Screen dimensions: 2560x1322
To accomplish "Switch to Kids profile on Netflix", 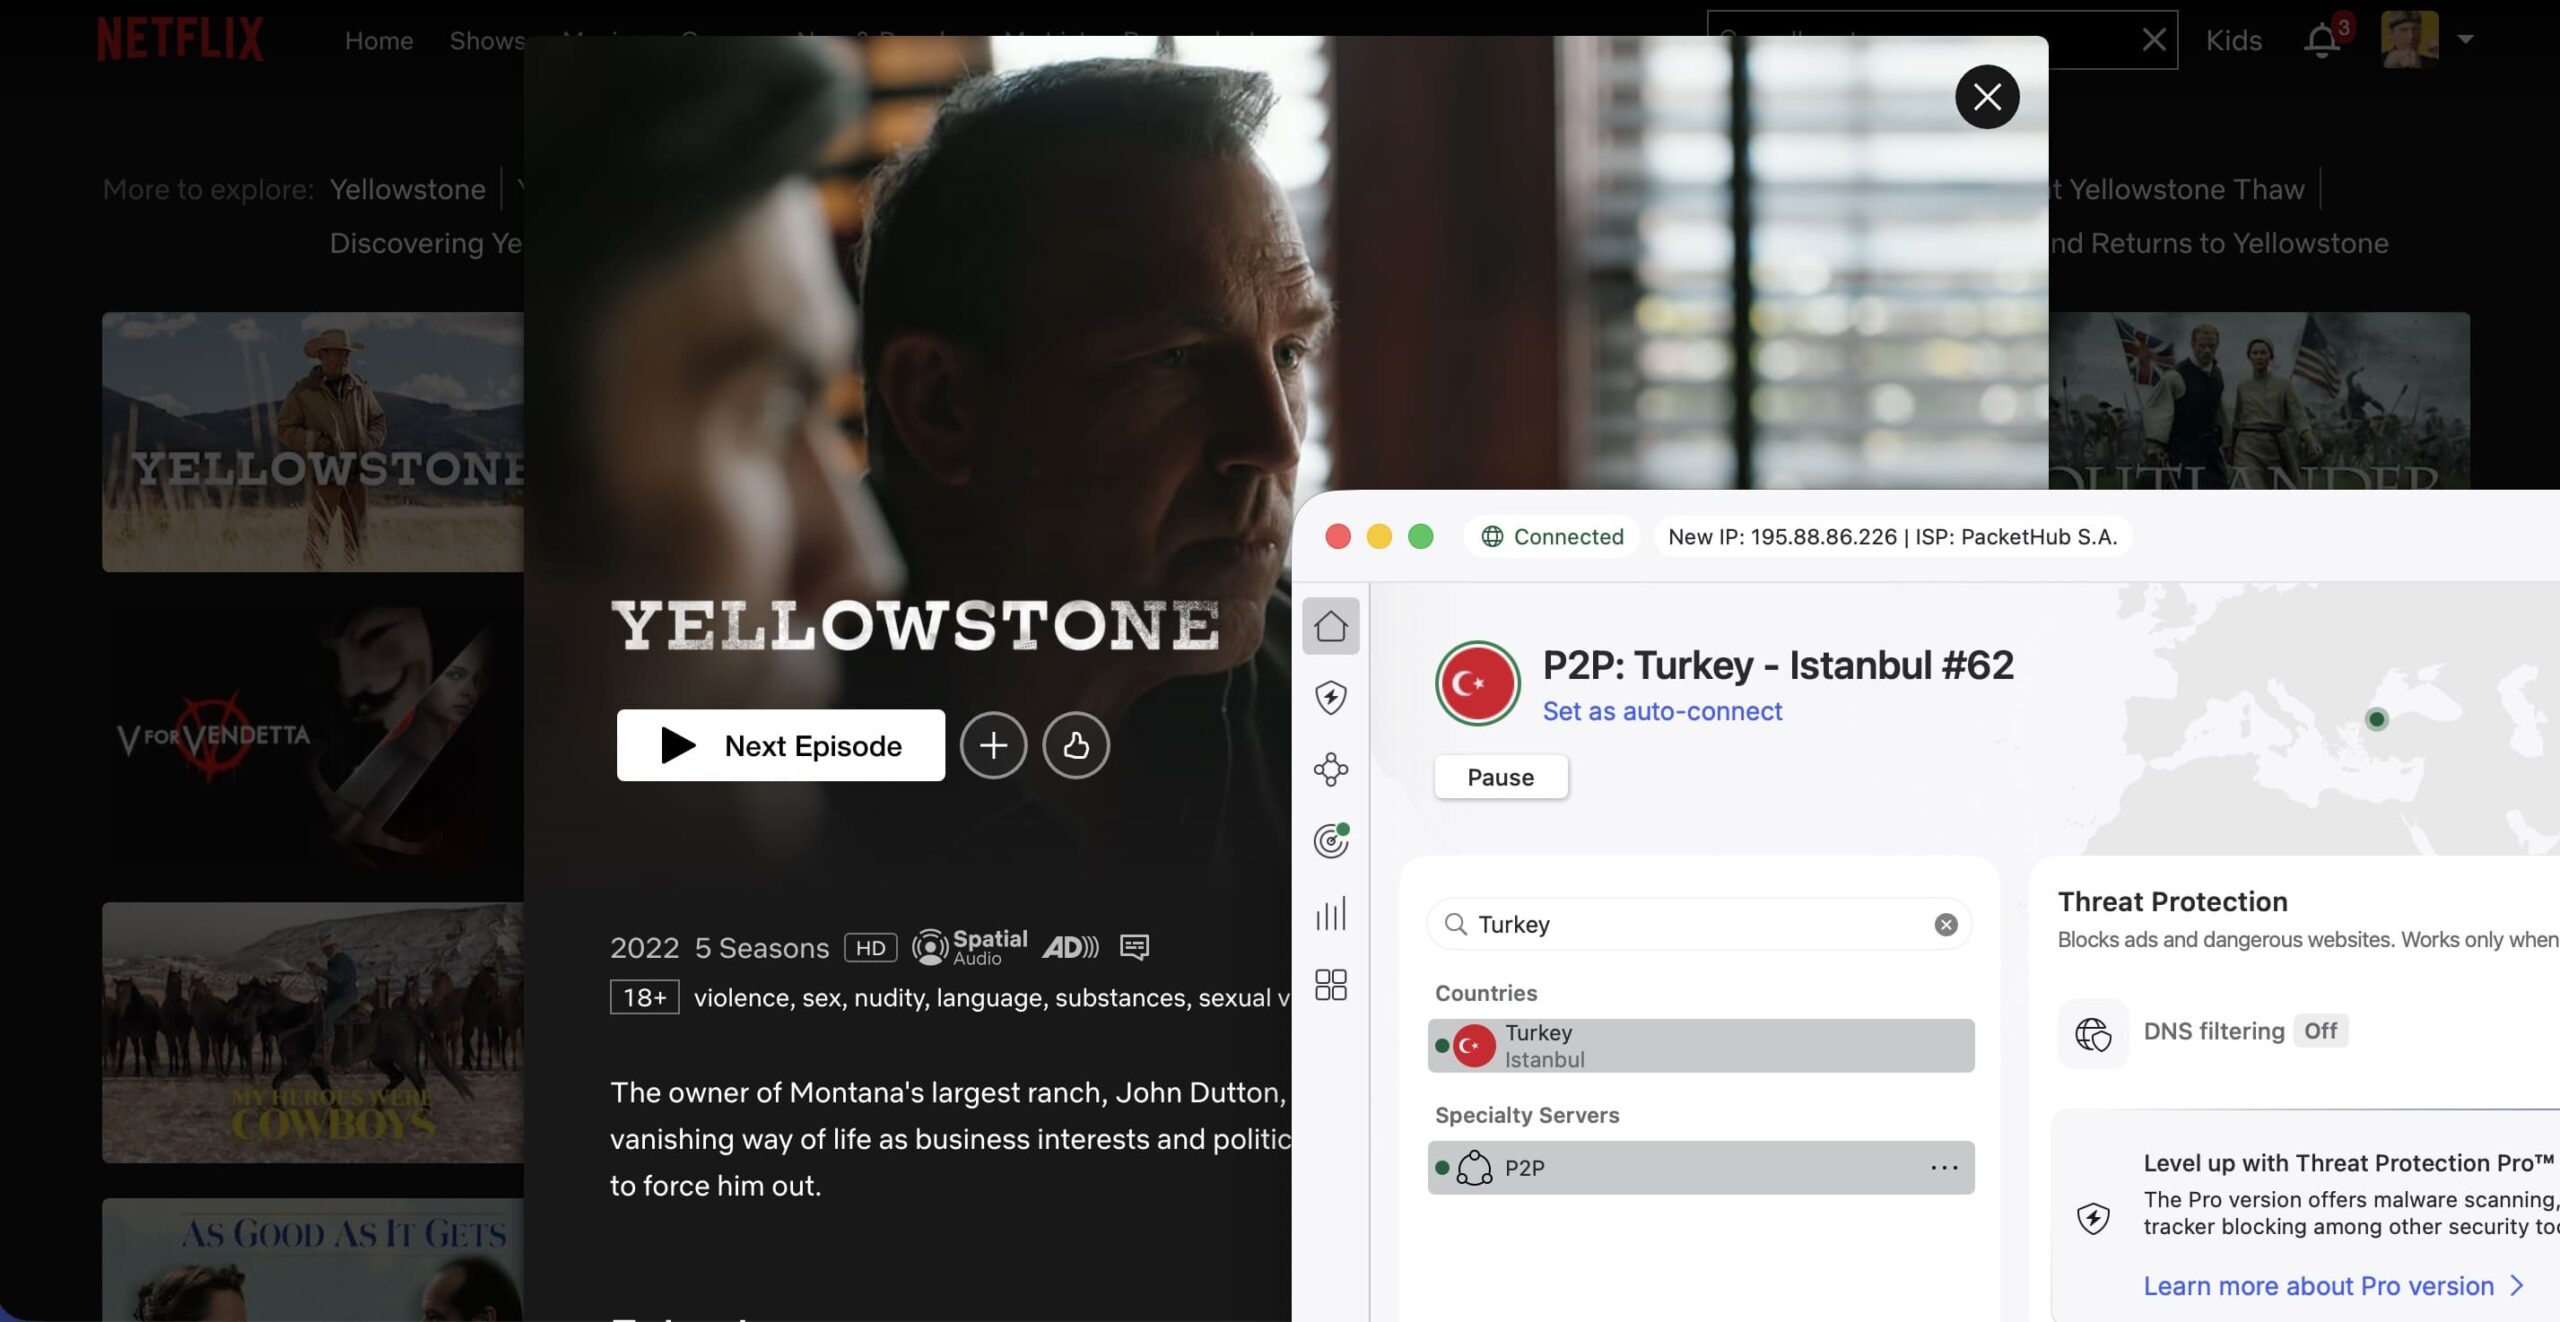I will click(x=2233, y=40).
